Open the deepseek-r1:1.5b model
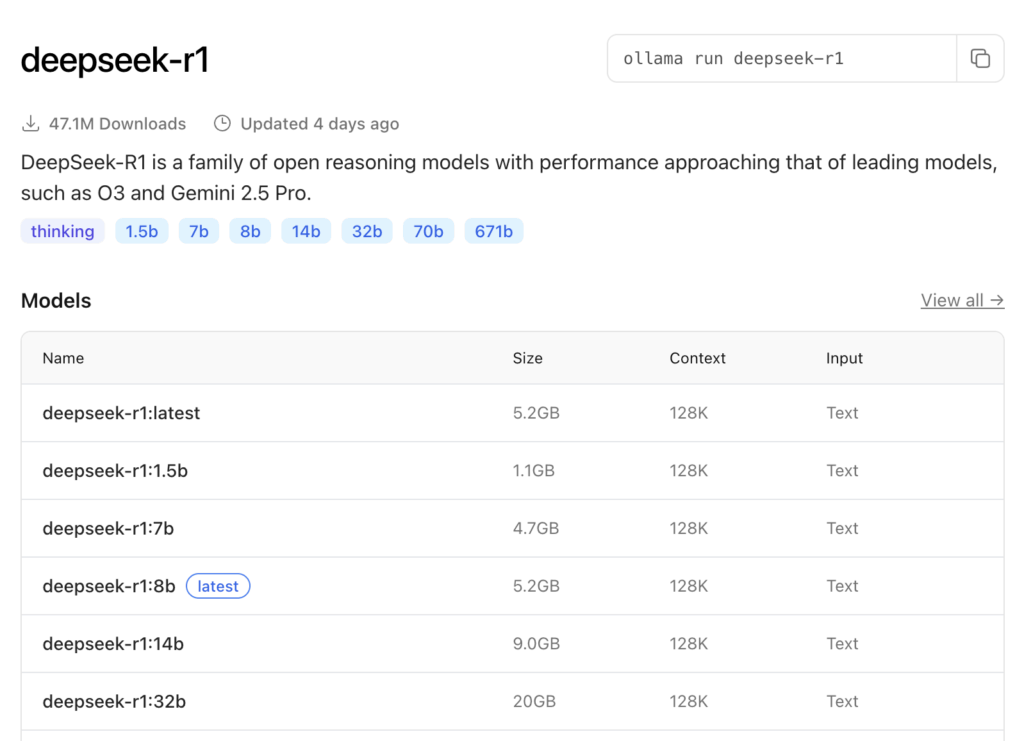The width and height of the screenshot is (1024, 741). (115, 471)
